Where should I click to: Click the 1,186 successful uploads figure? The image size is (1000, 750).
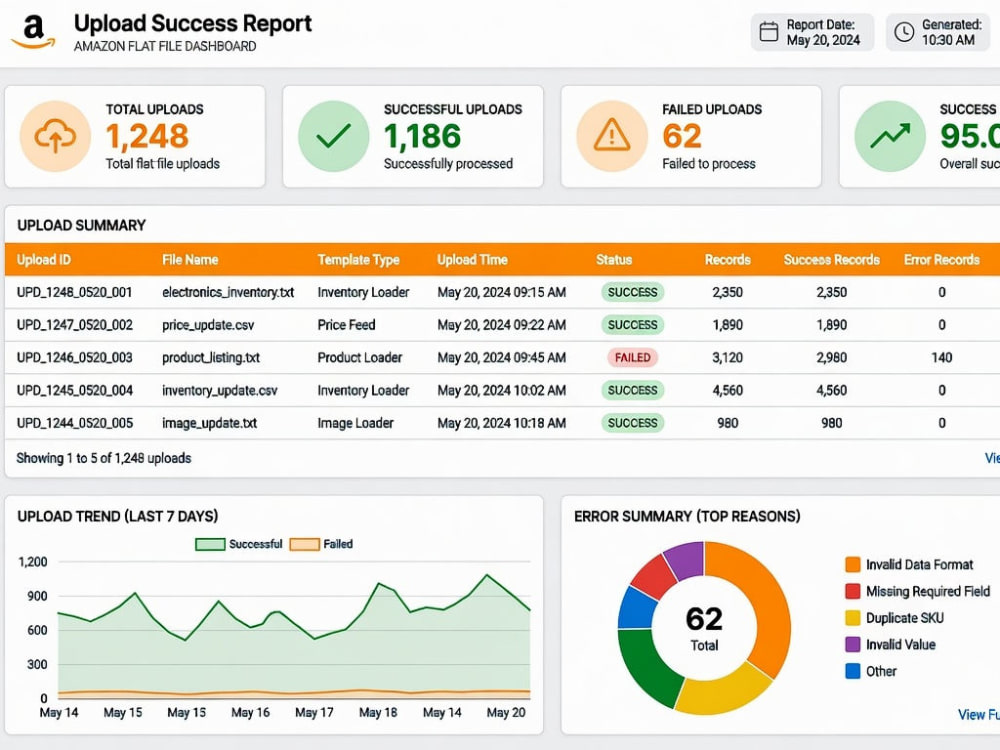422,136
